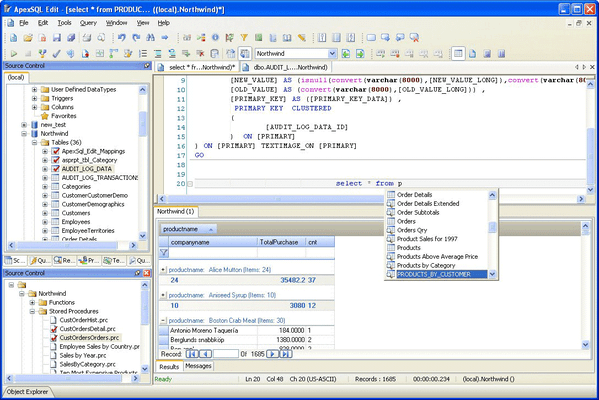Toggle the highlighted button left of the database combo
Screen dimensions: 599x400
click(245, 54)
